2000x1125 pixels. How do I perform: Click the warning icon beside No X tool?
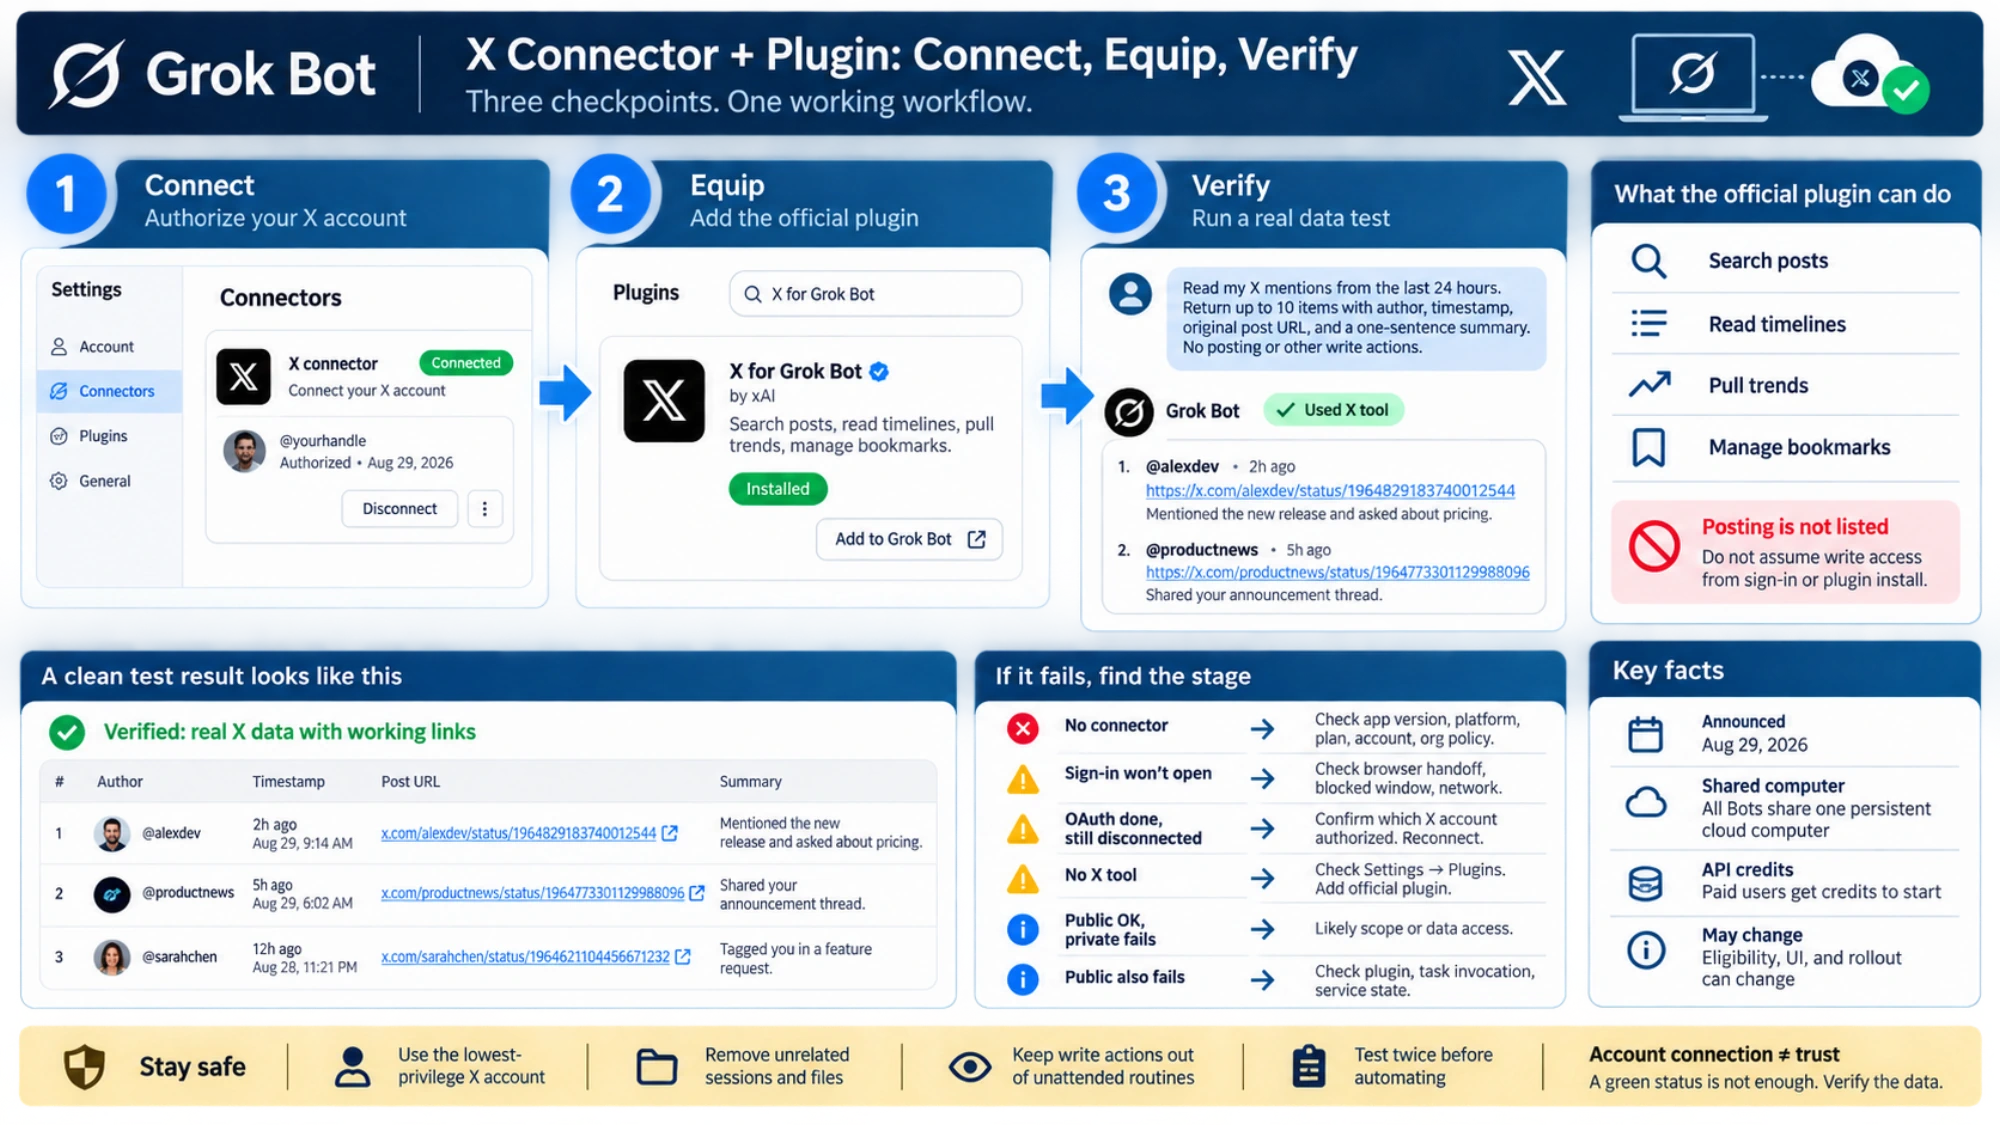1022,878
